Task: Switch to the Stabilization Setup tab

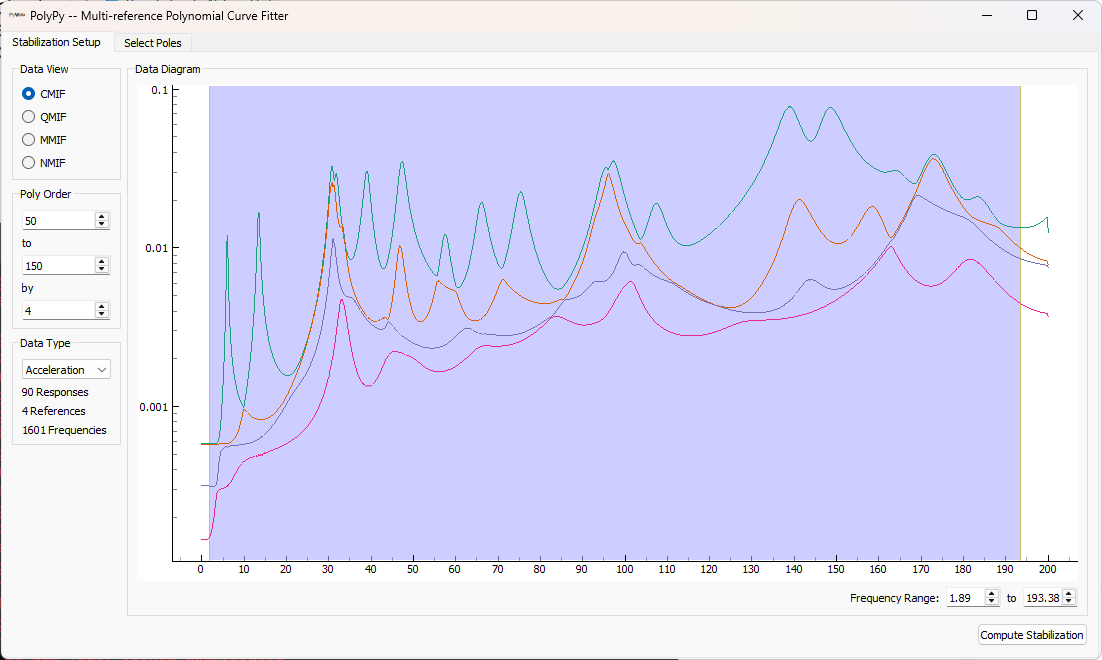Action: pos(57,42)
